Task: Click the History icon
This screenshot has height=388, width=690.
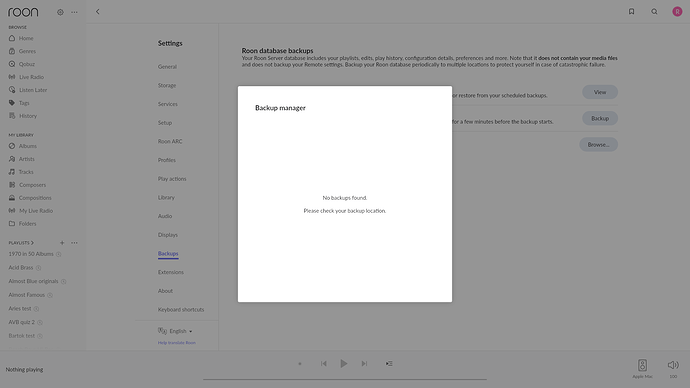Action: [x=12, y=116]
